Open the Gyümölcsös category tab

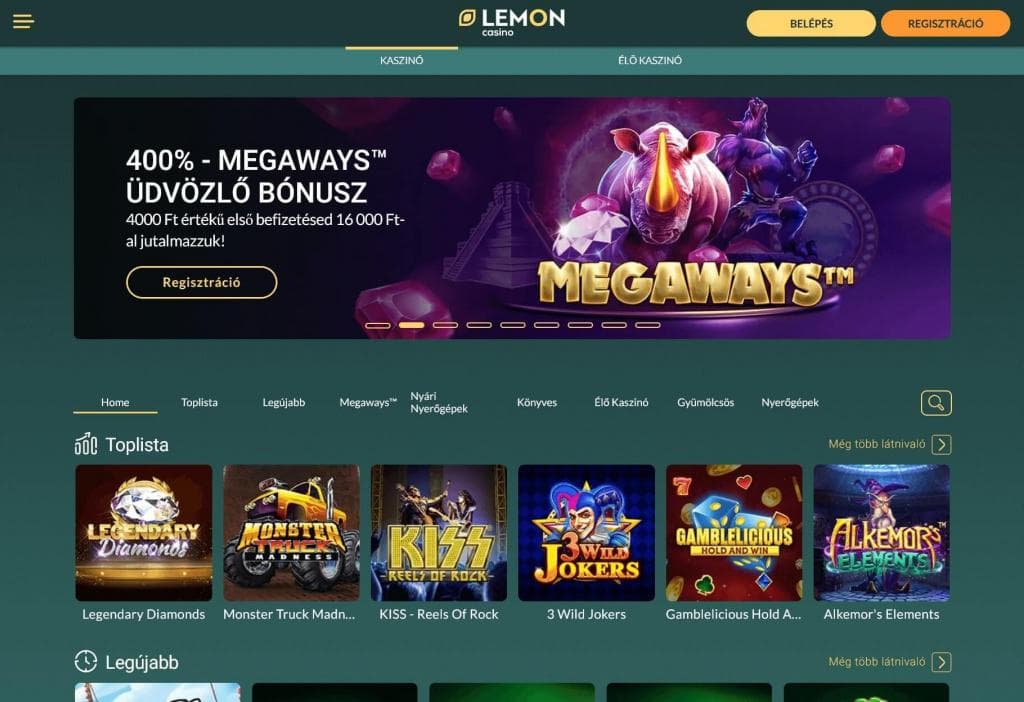coord(705,402)
